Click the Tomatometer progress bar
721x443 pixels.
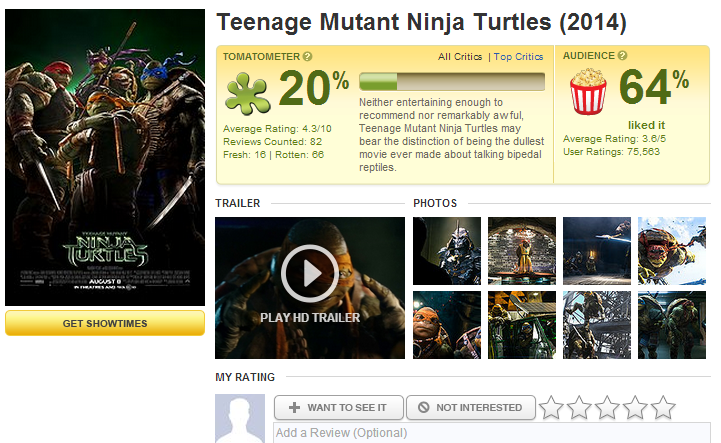(451, 82)
